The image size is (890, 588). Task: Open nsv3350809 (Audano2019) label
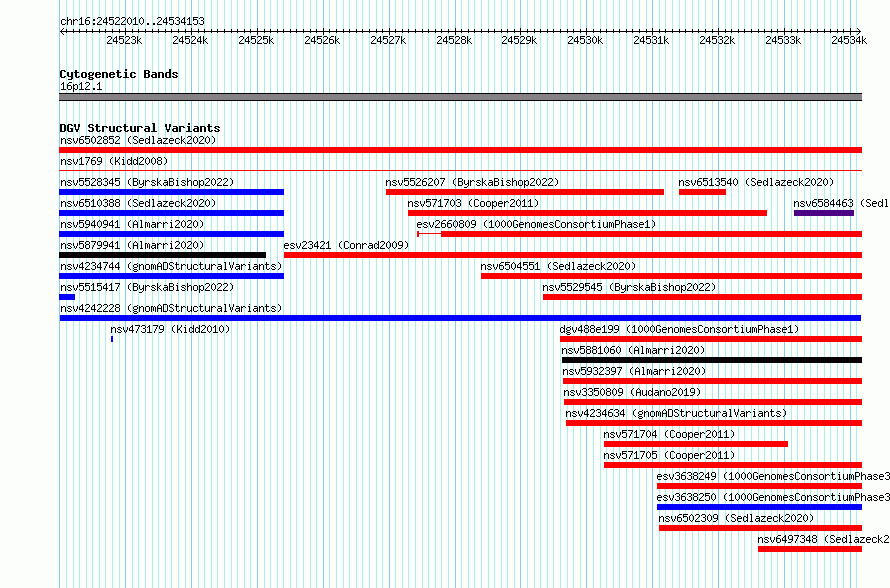coord(632,392)
